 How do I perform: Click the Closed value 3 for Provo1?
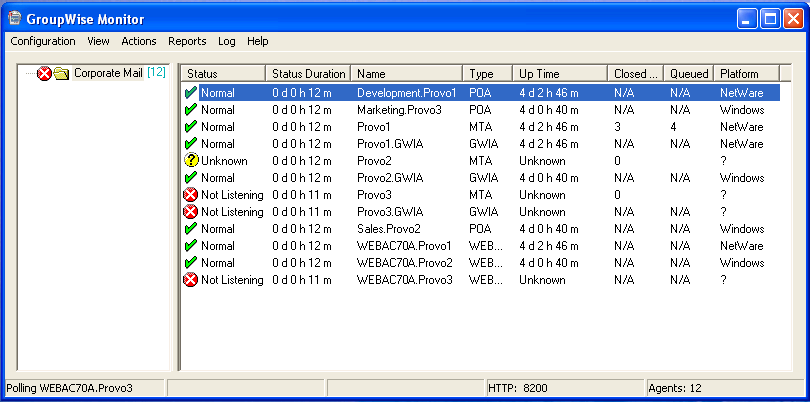pos(617,127)
